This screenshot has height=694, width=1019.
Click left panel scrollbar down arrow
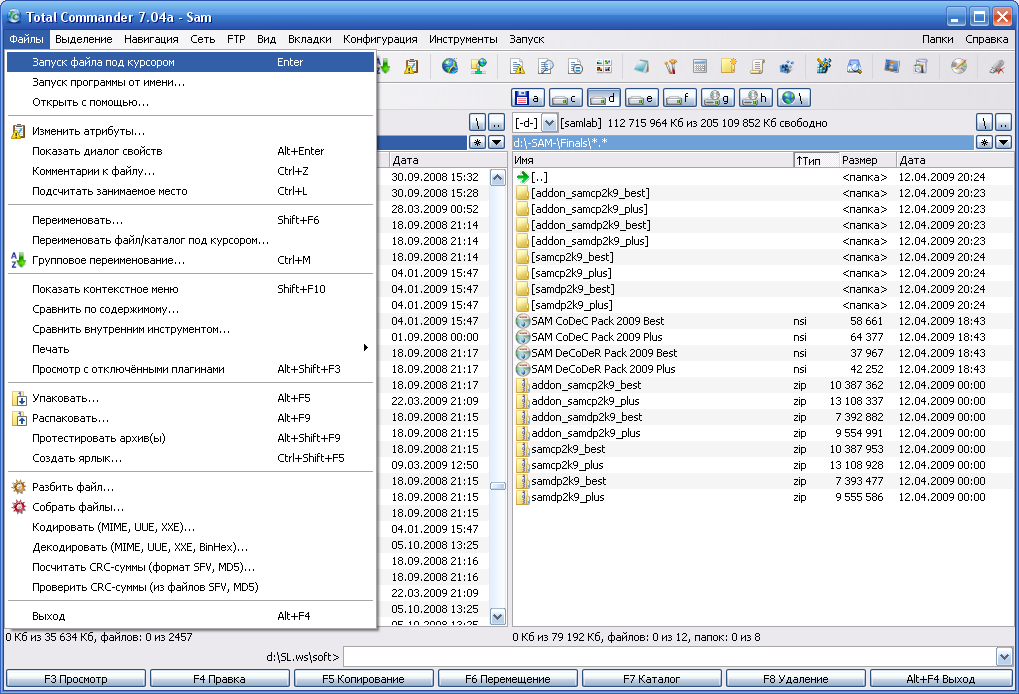click(498, 617)
